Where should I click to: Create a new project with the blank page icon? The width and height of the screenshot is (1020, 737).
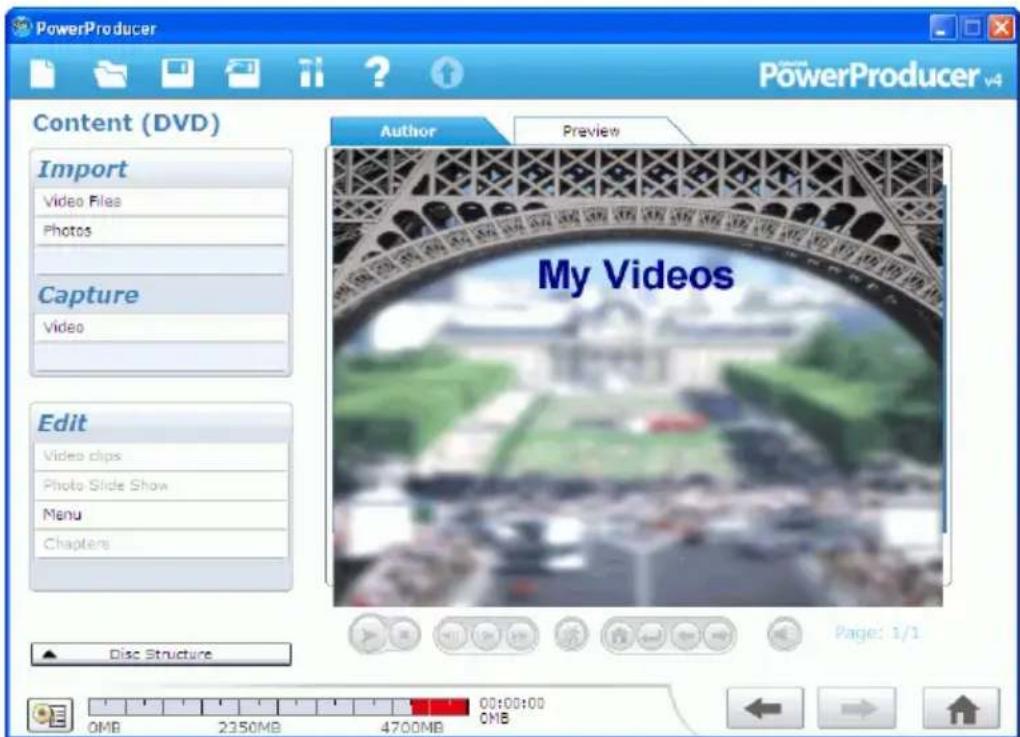coord(43,74)
